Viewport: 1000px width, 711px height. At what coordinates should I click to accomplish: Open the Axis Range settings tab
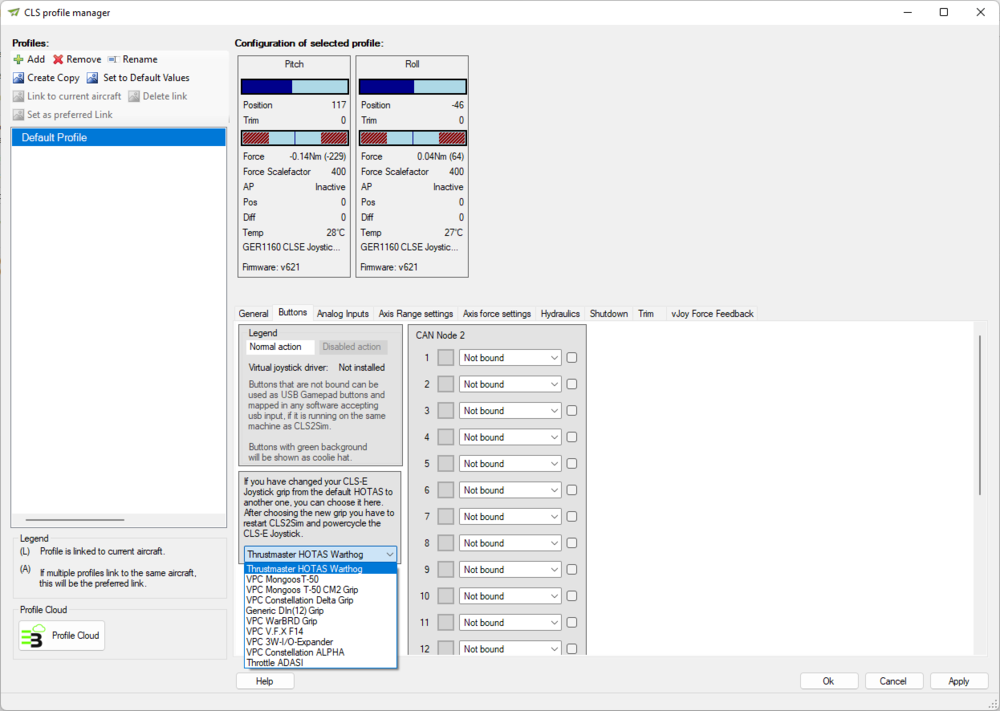tap(416, 314)
